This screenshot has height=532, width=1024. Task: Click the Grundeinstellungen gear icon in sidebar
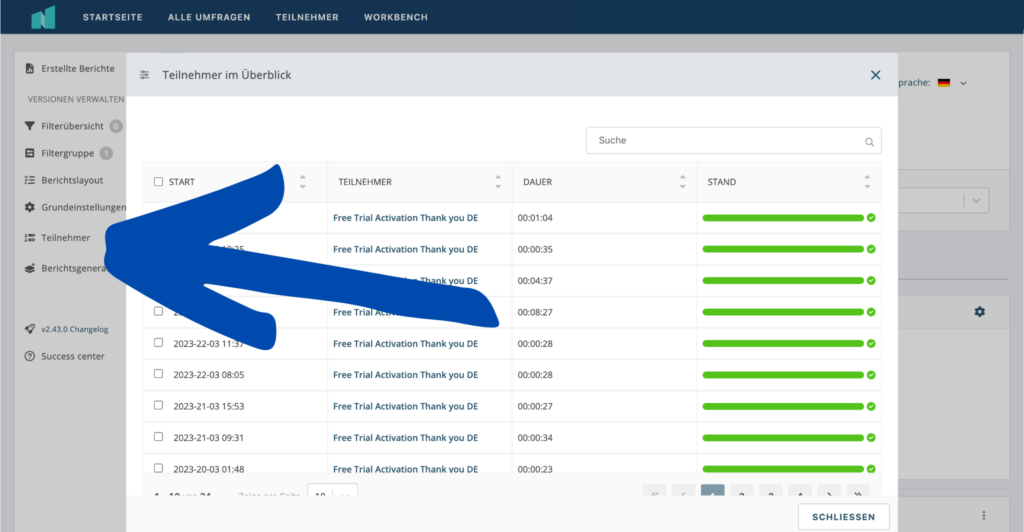point(30,207)
